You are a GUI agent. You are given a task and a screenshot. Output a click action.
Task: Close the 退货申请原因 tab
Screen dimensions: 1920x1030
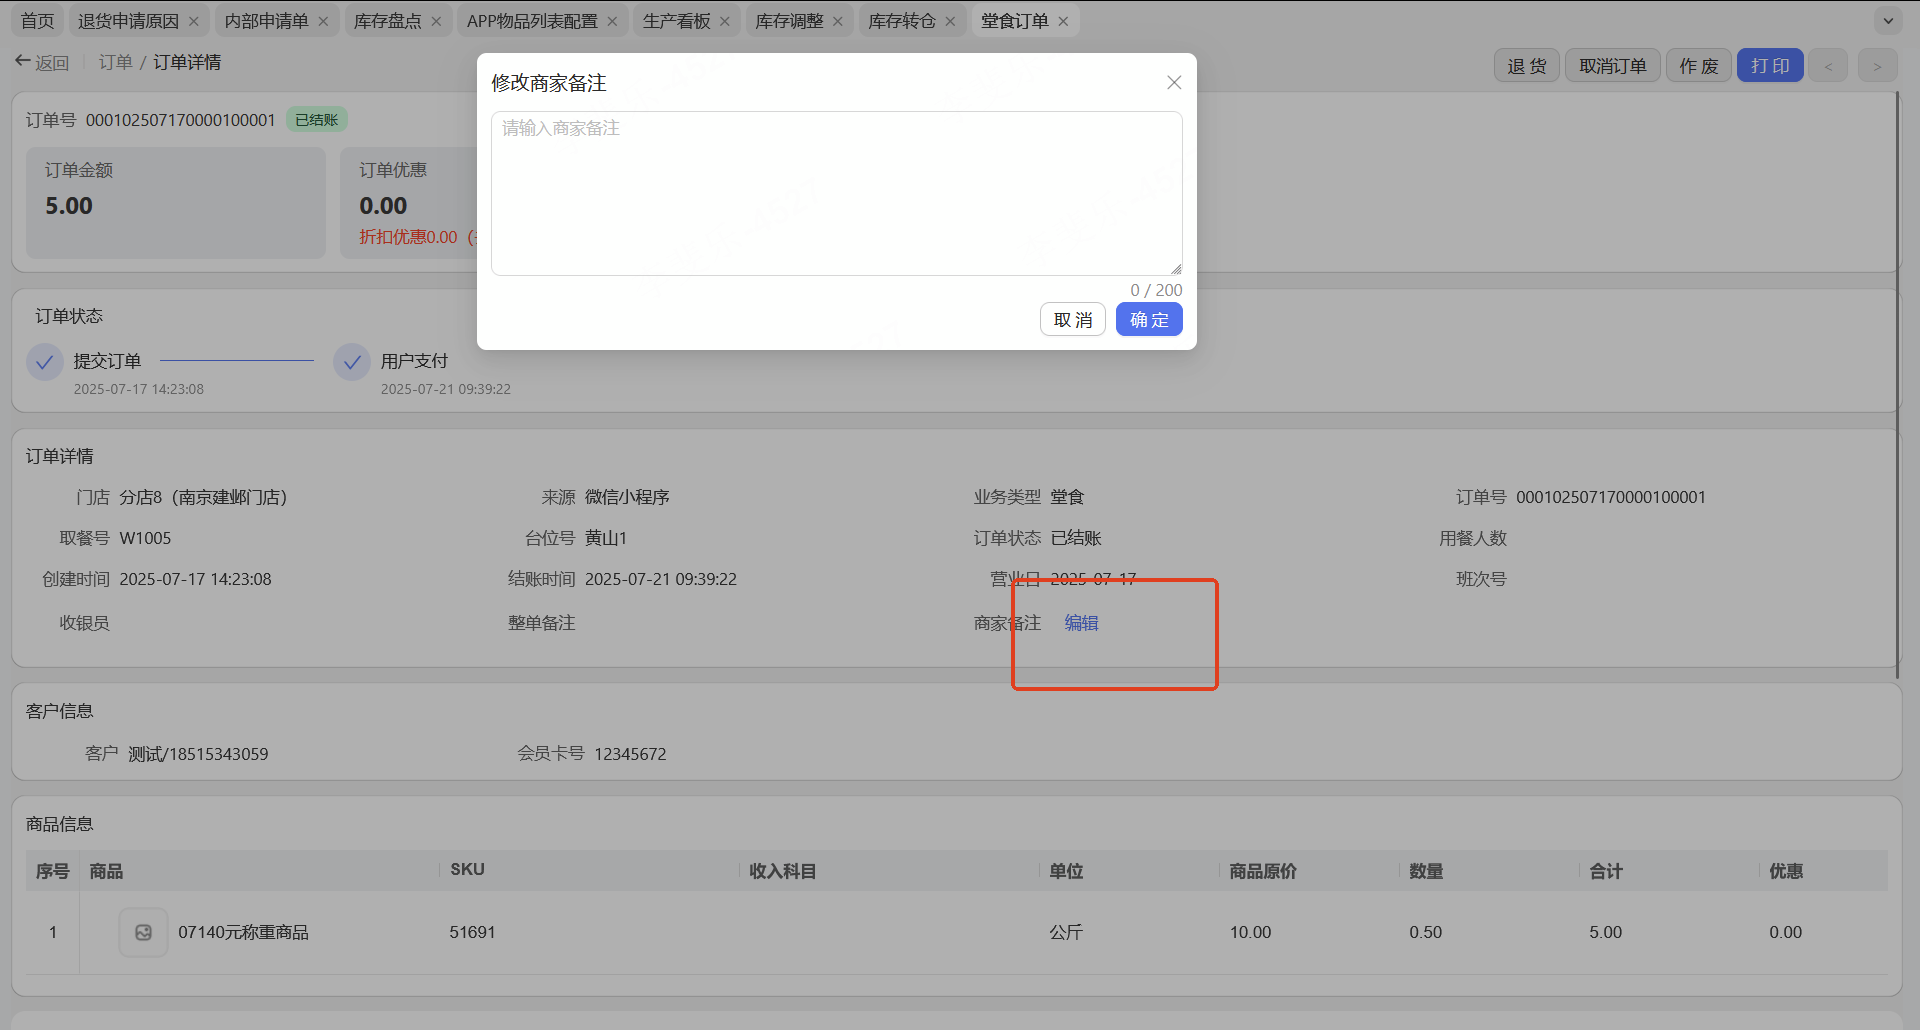point(194,21)
